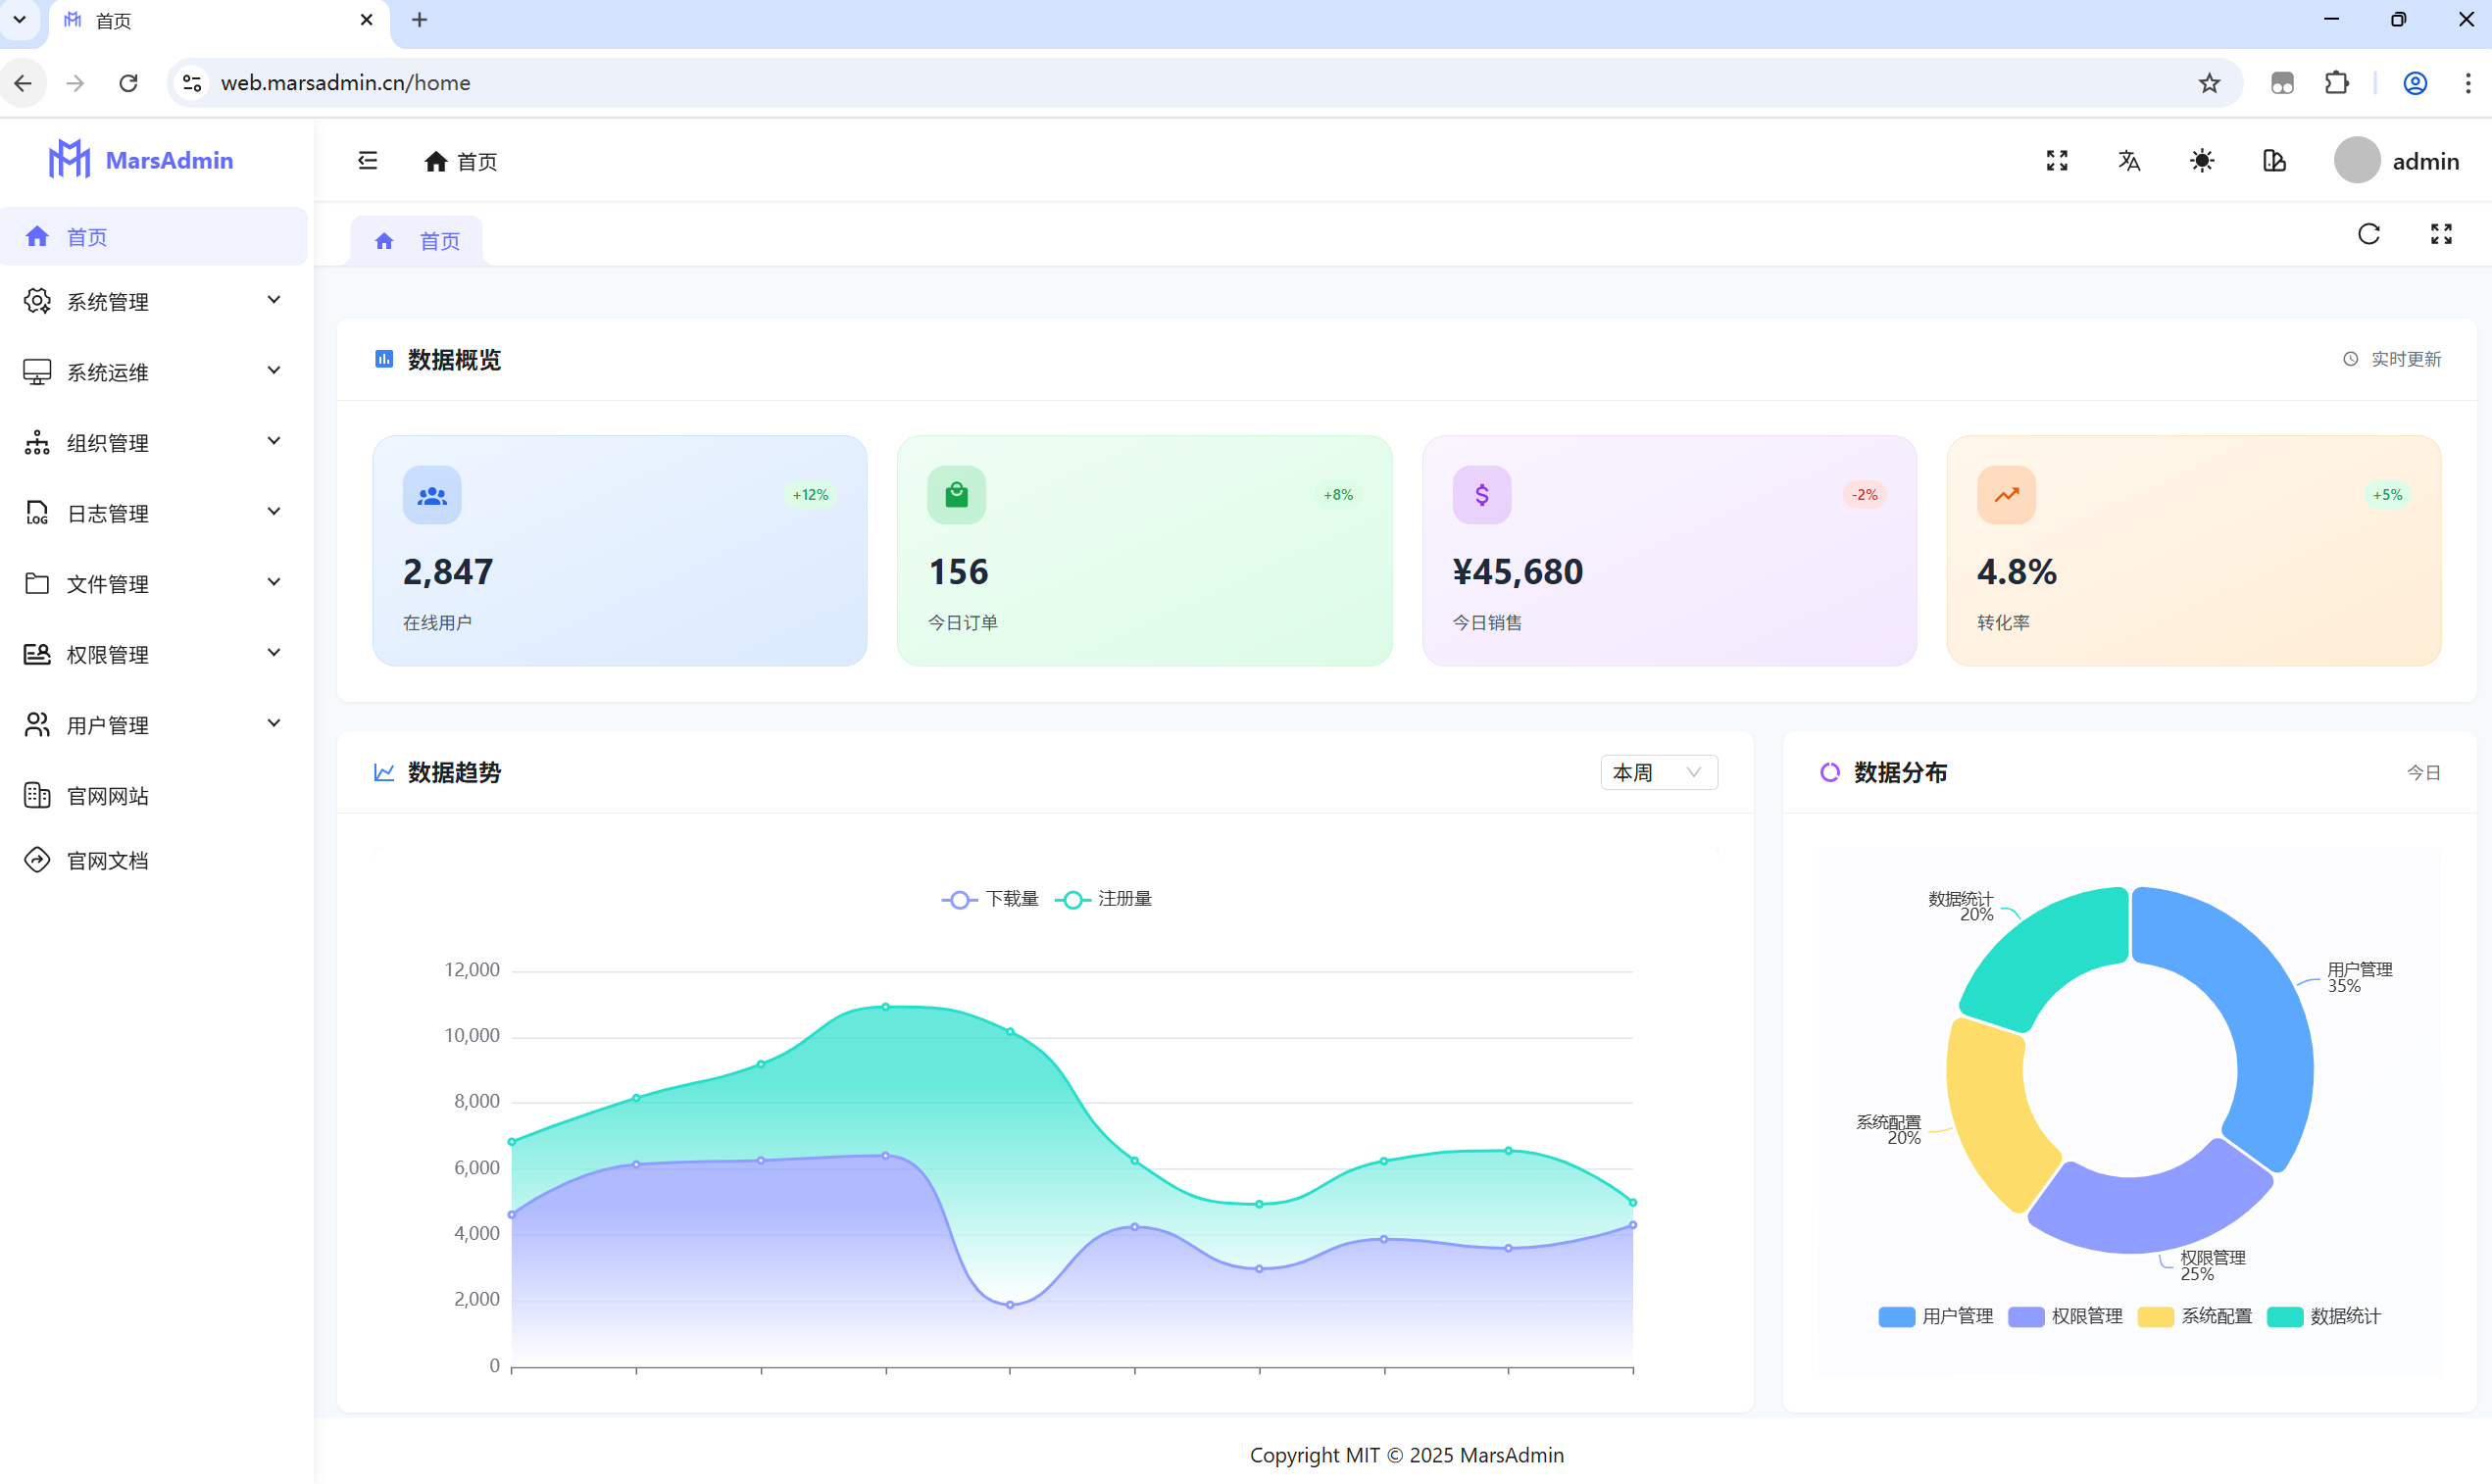Click the 用户管理 blue legend swatch

coord(1896,1316)
